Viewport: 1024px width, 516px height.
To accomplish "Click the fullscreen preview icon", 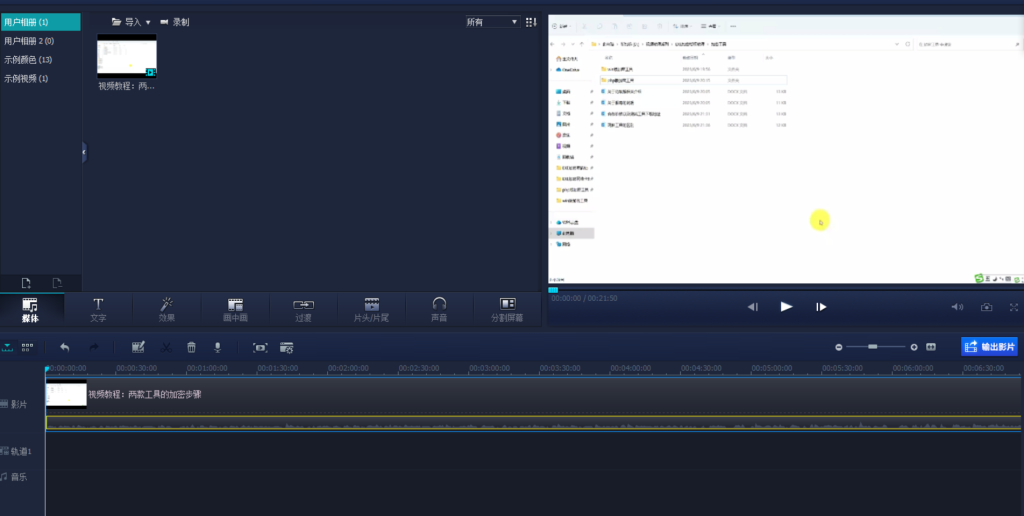I will point(1013,307).
